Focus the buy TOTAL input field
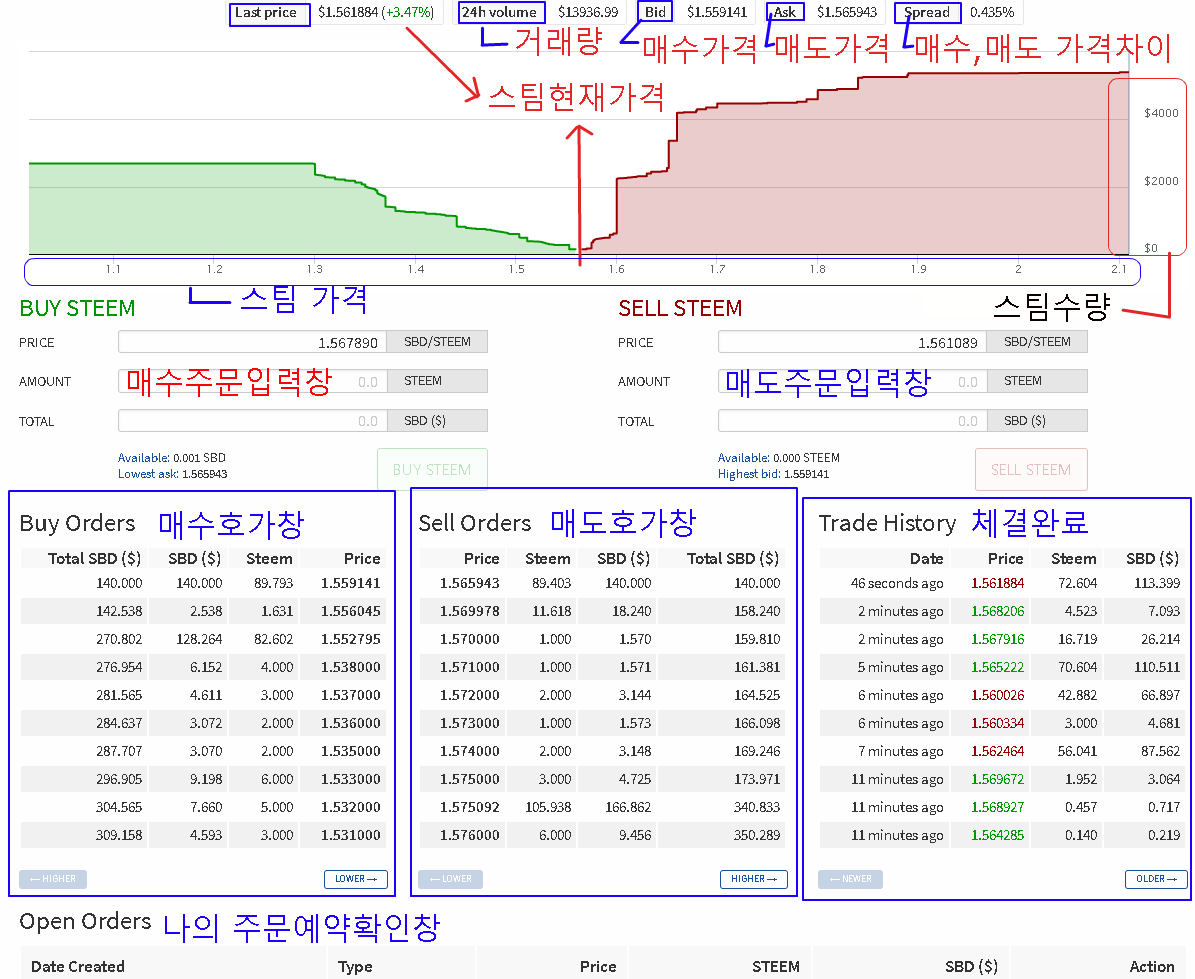Viewport: 1195px width, 979px height. tap(252, 421)
